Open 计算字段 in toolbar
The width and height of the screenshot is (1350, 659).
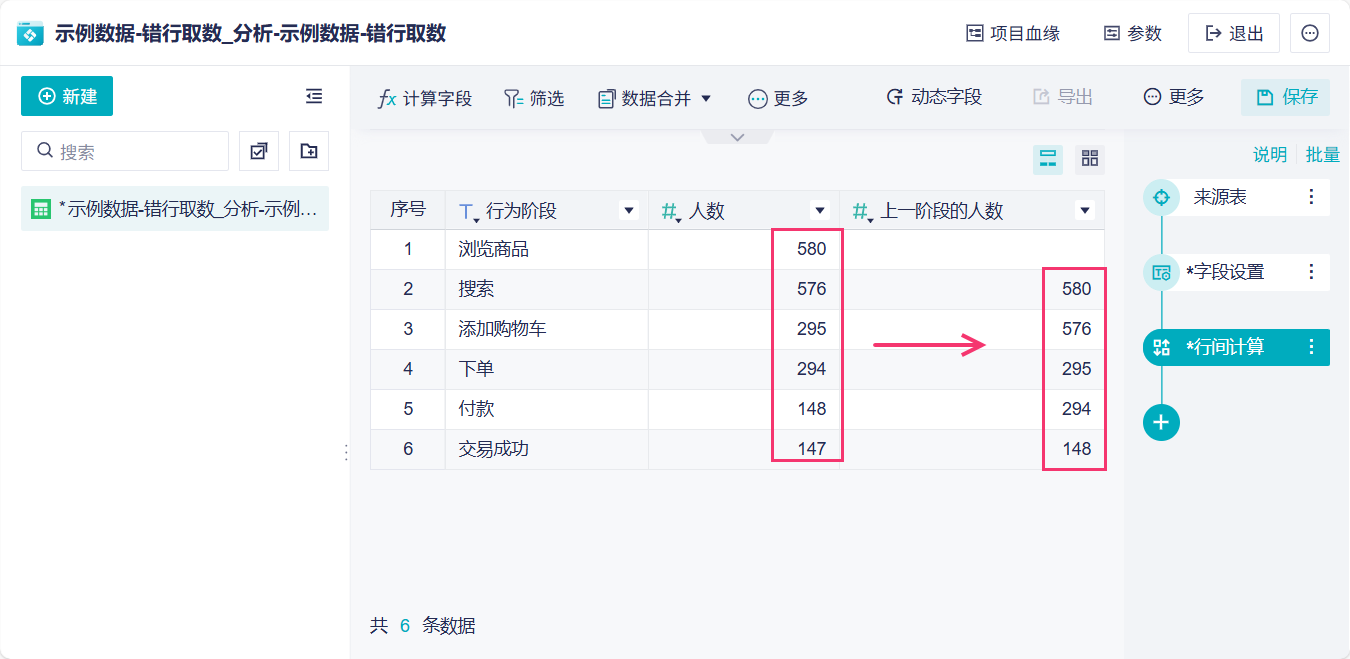425,98
